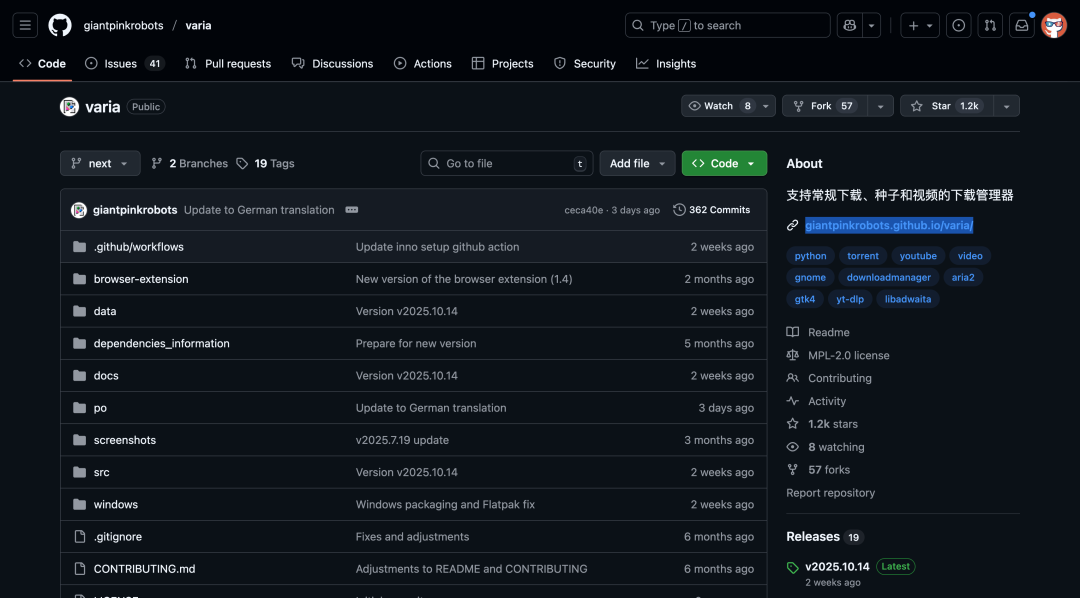Click the Contributing people icon
This screenshot has height=598, width=1080.
(793, 378)
